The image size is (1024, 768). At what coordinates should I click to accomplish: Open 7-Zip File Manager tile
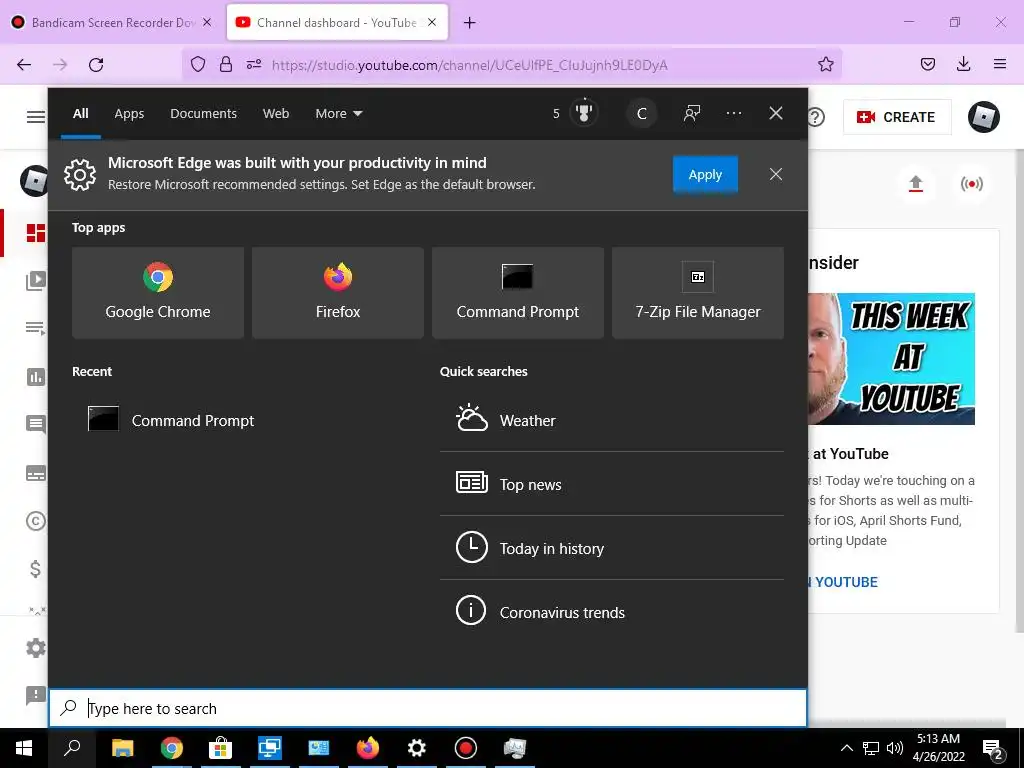click(x=698, y=293)
